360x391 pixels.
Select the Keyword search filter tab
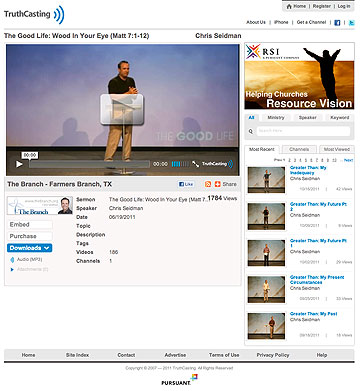339,118
